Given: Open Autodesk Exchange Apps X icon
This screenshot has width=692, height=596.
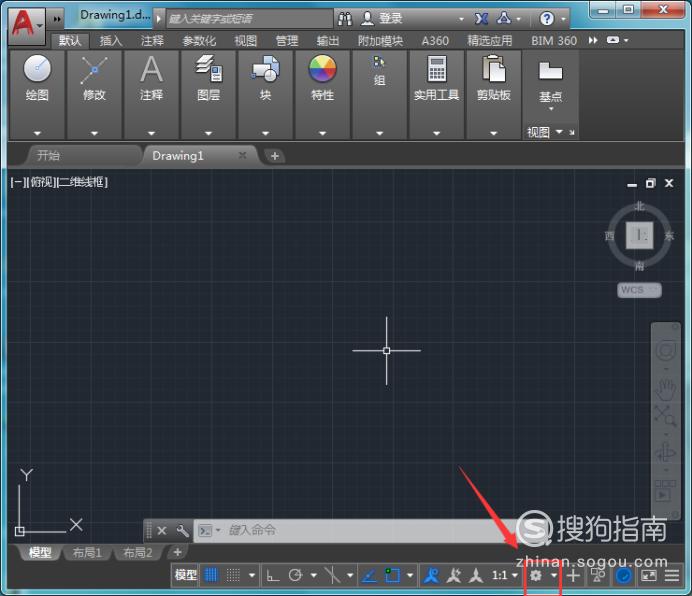Looking at the screenshot, I should (481, 19).
